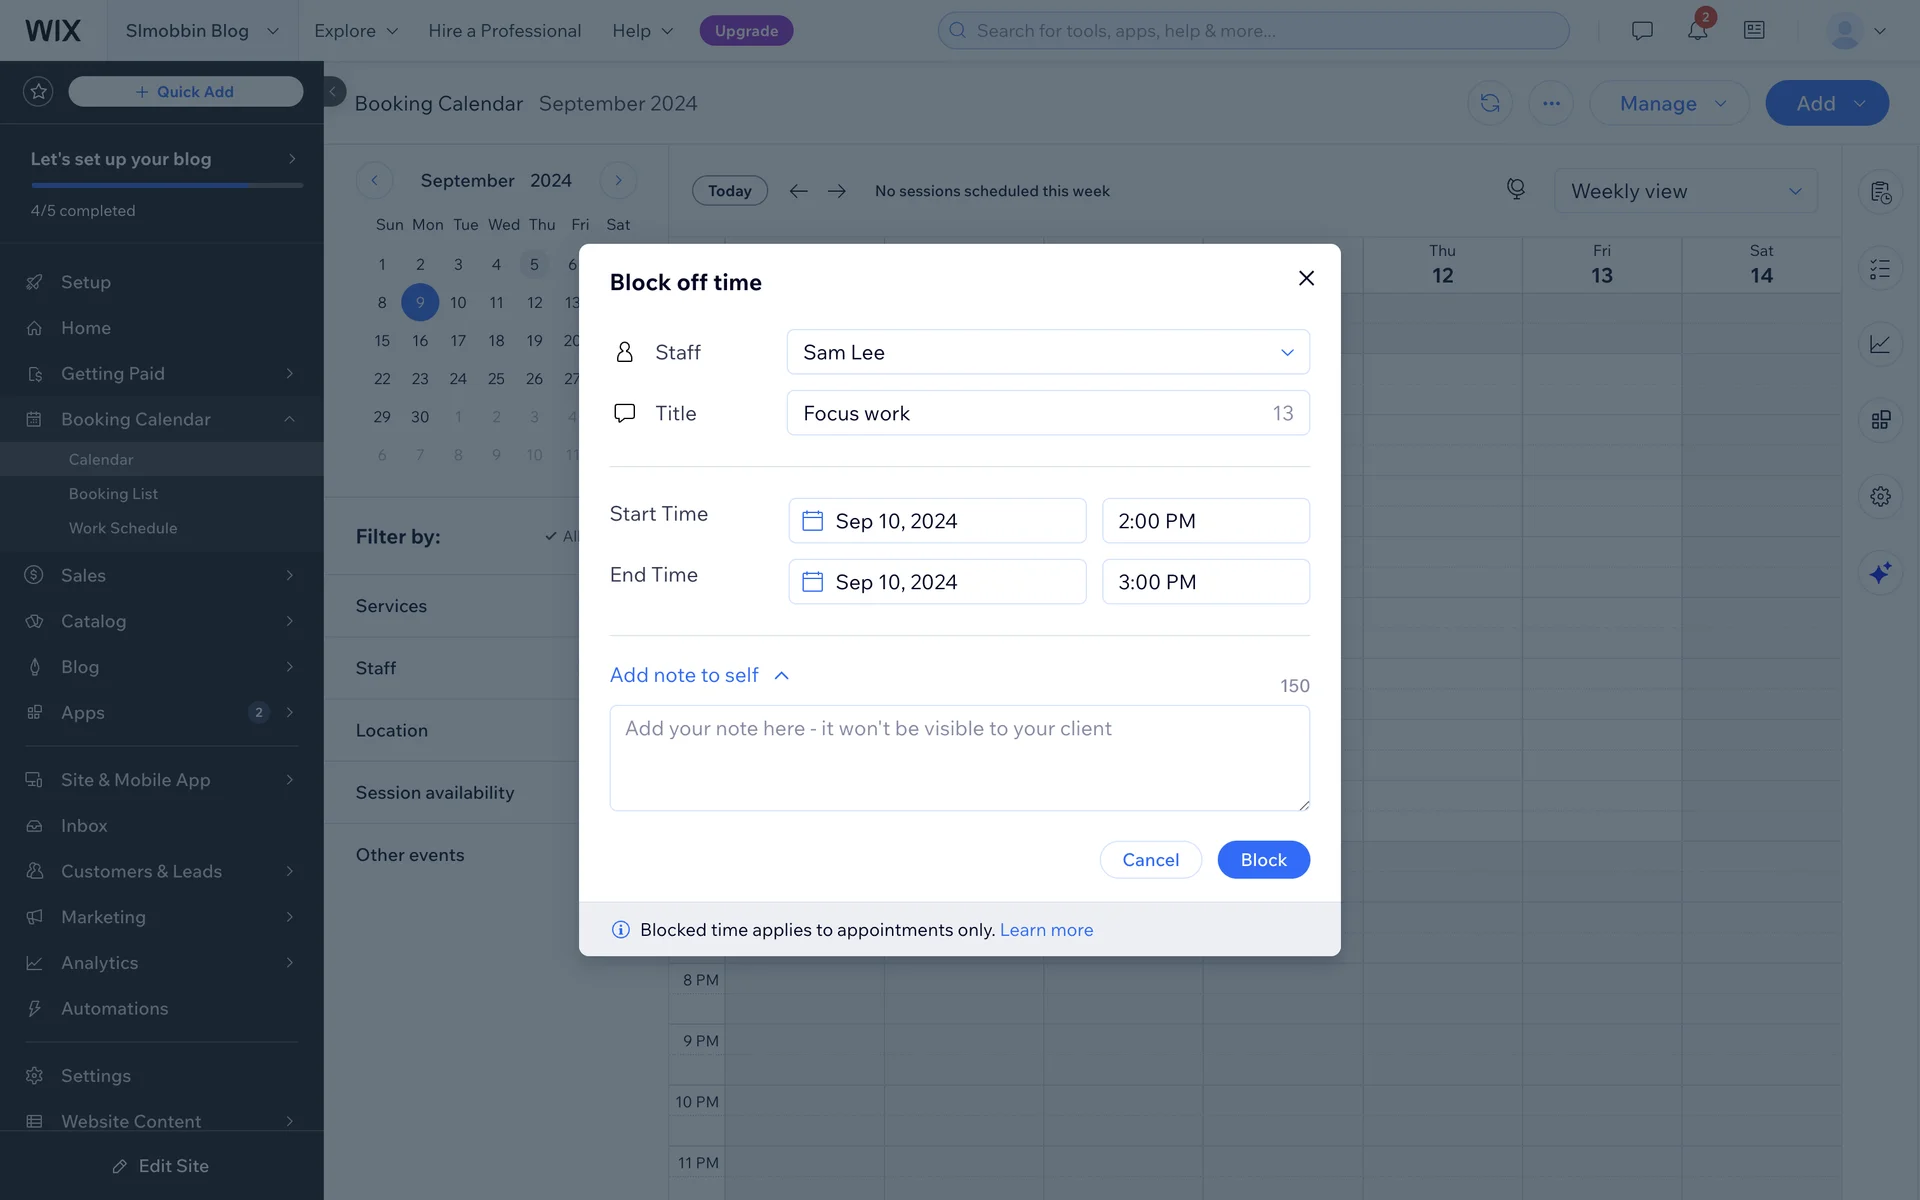Image resolution: width=1920 pixels, height=1200 pixels.
Task: Open the right panel settings gear icon
Action: 1880,496
